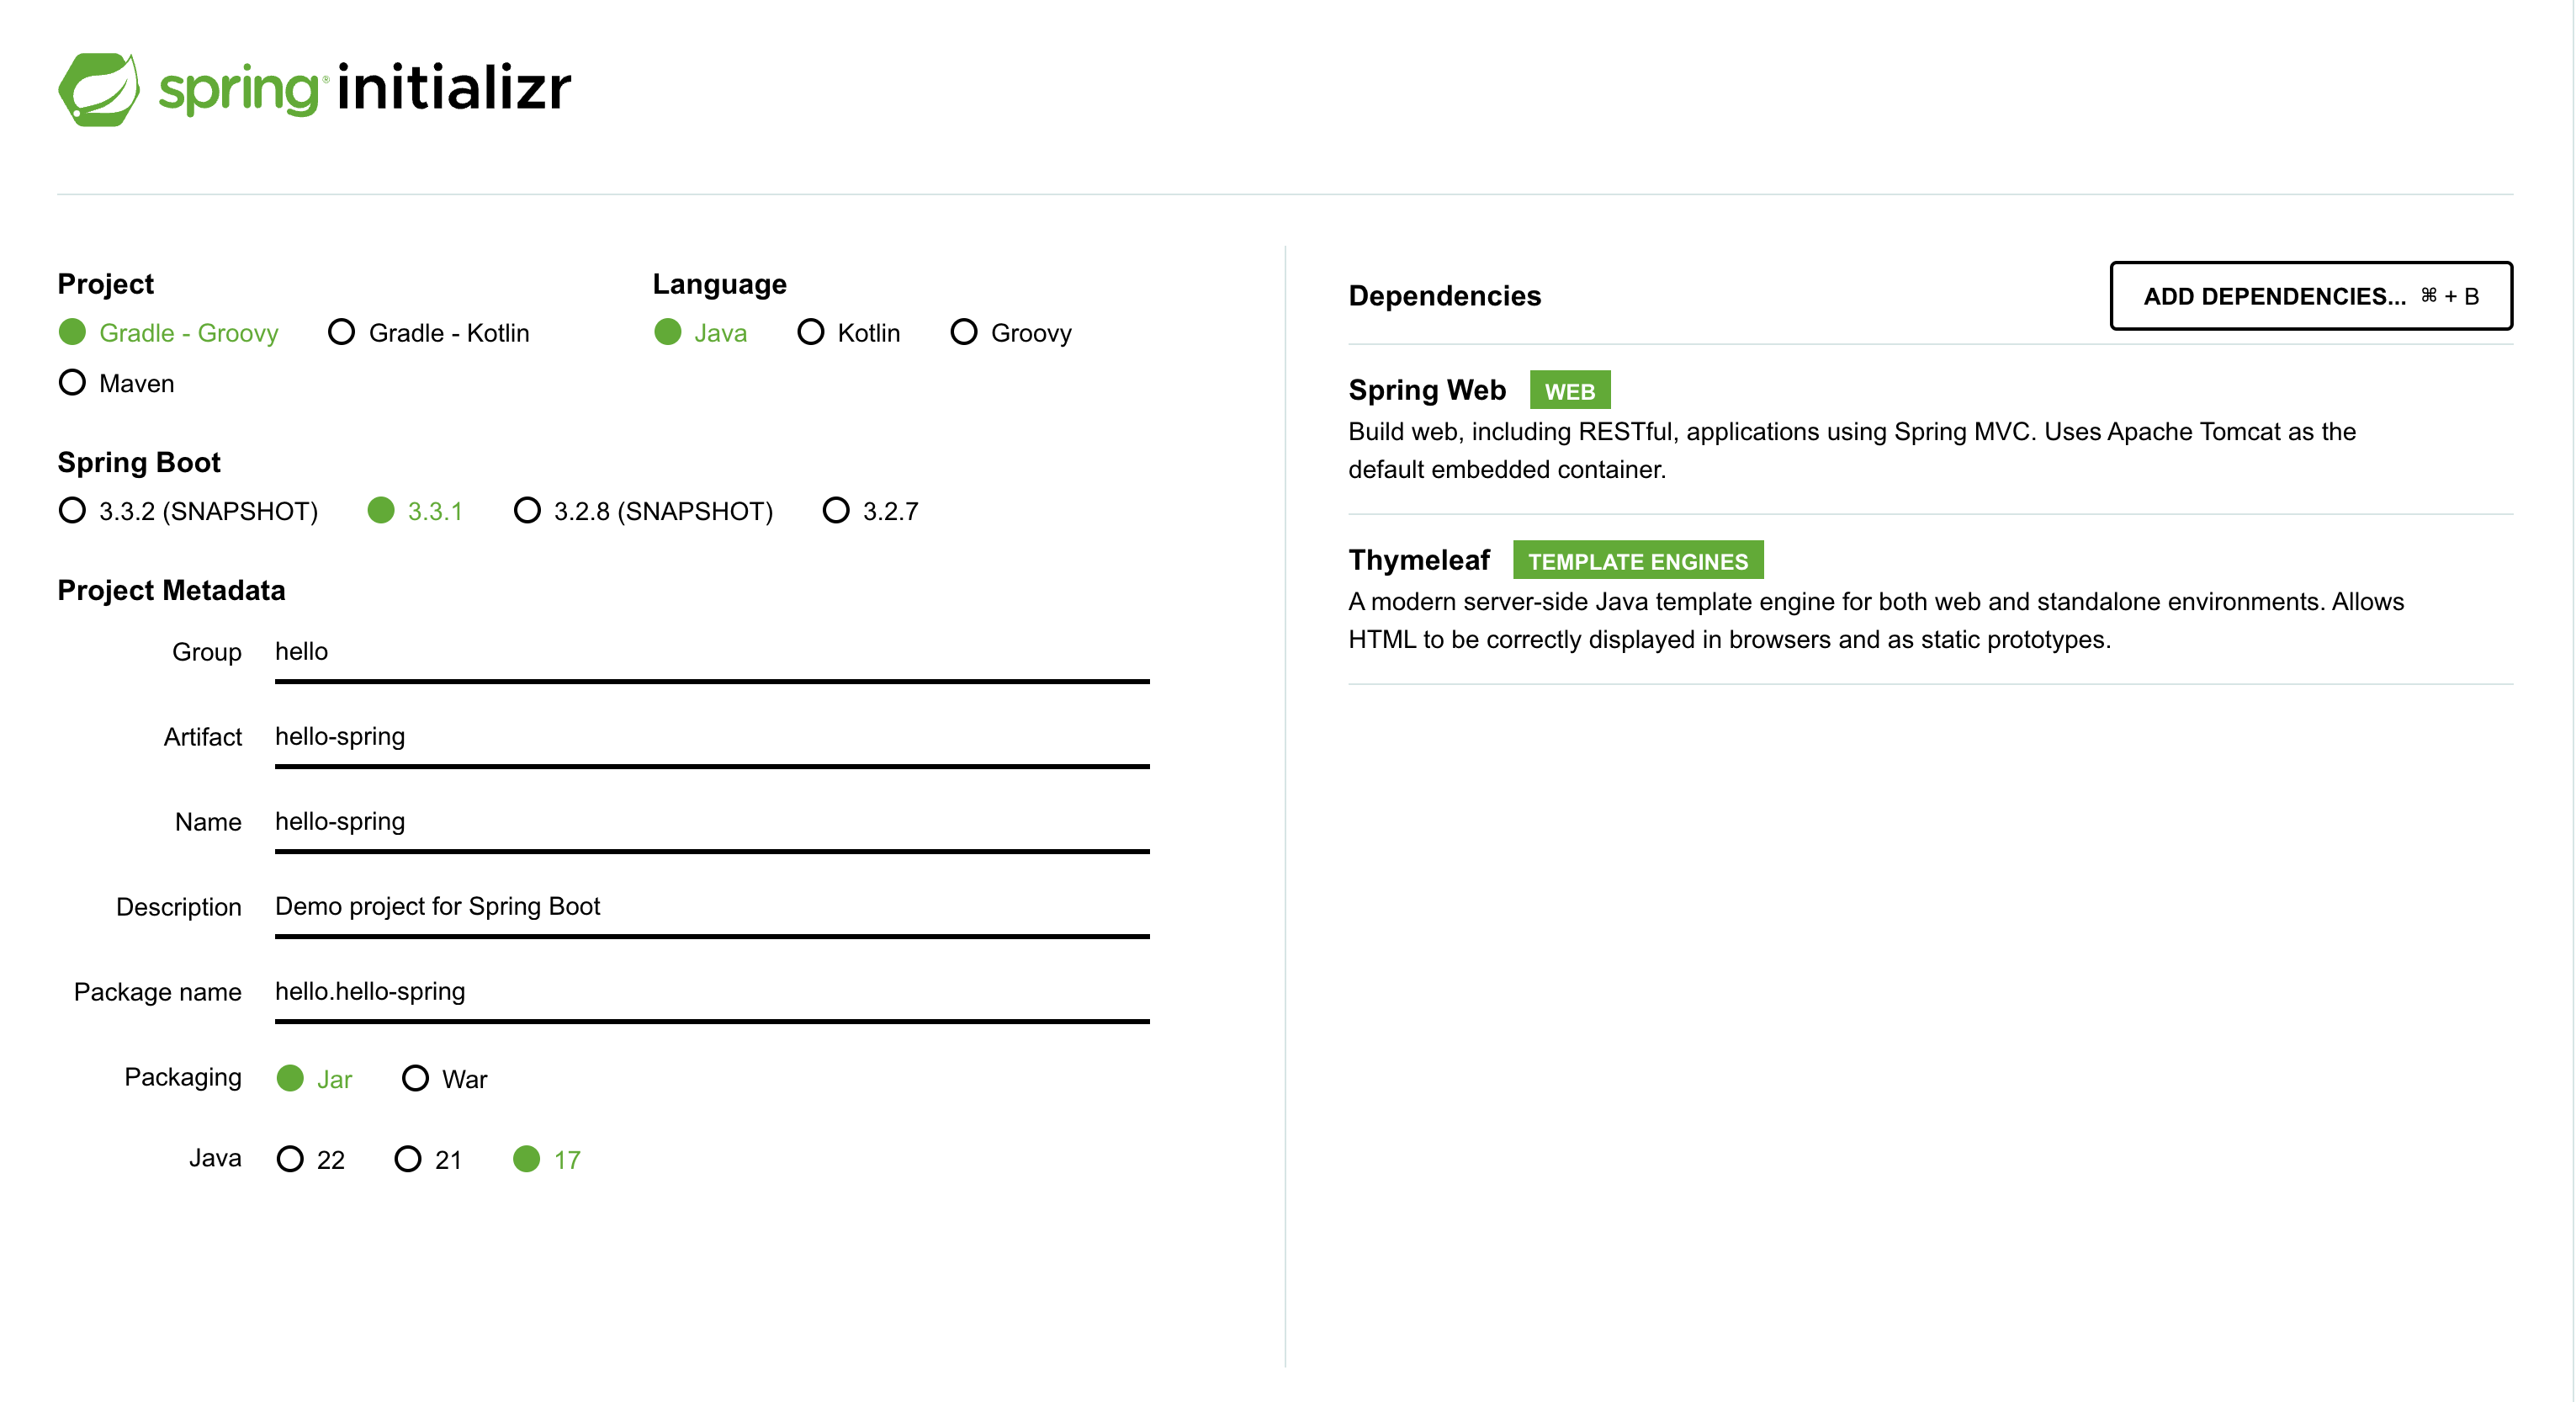Open the Add Dependencies dialog
Screen dimensions: 2576x1402
[x=2311, y=296]
